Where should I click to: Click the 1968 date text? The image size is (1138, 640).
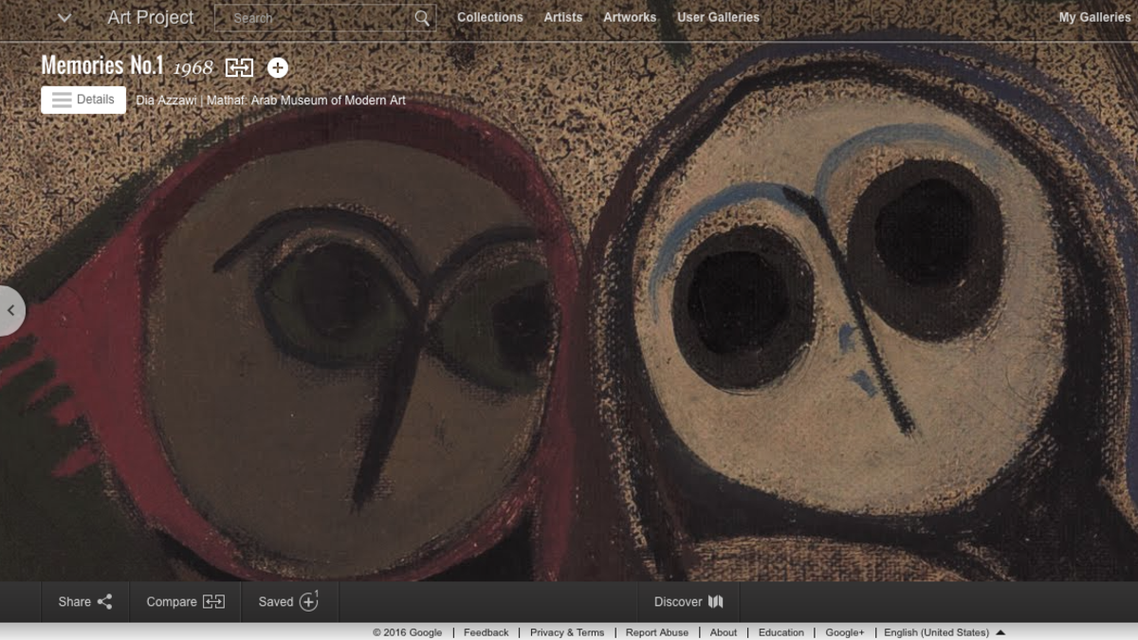tap(193, 67)
